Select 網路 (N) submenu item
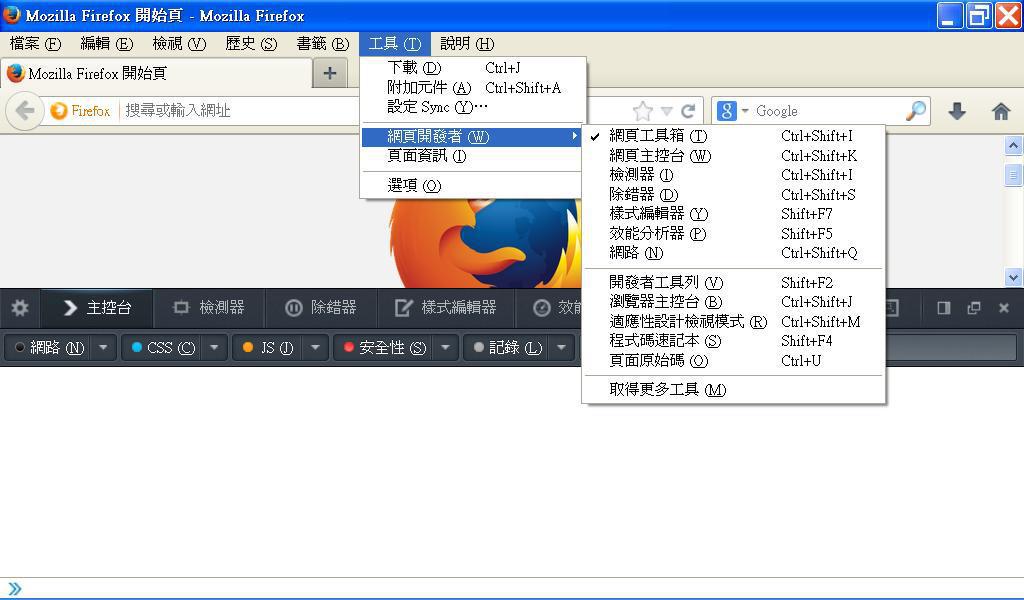 (733, 253)
